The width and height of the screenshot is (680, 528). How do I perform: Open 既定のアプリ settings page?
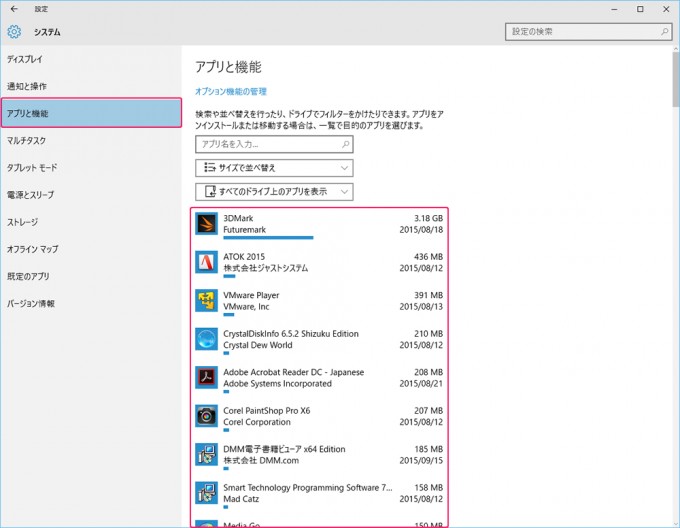click(x=91, y=277)
